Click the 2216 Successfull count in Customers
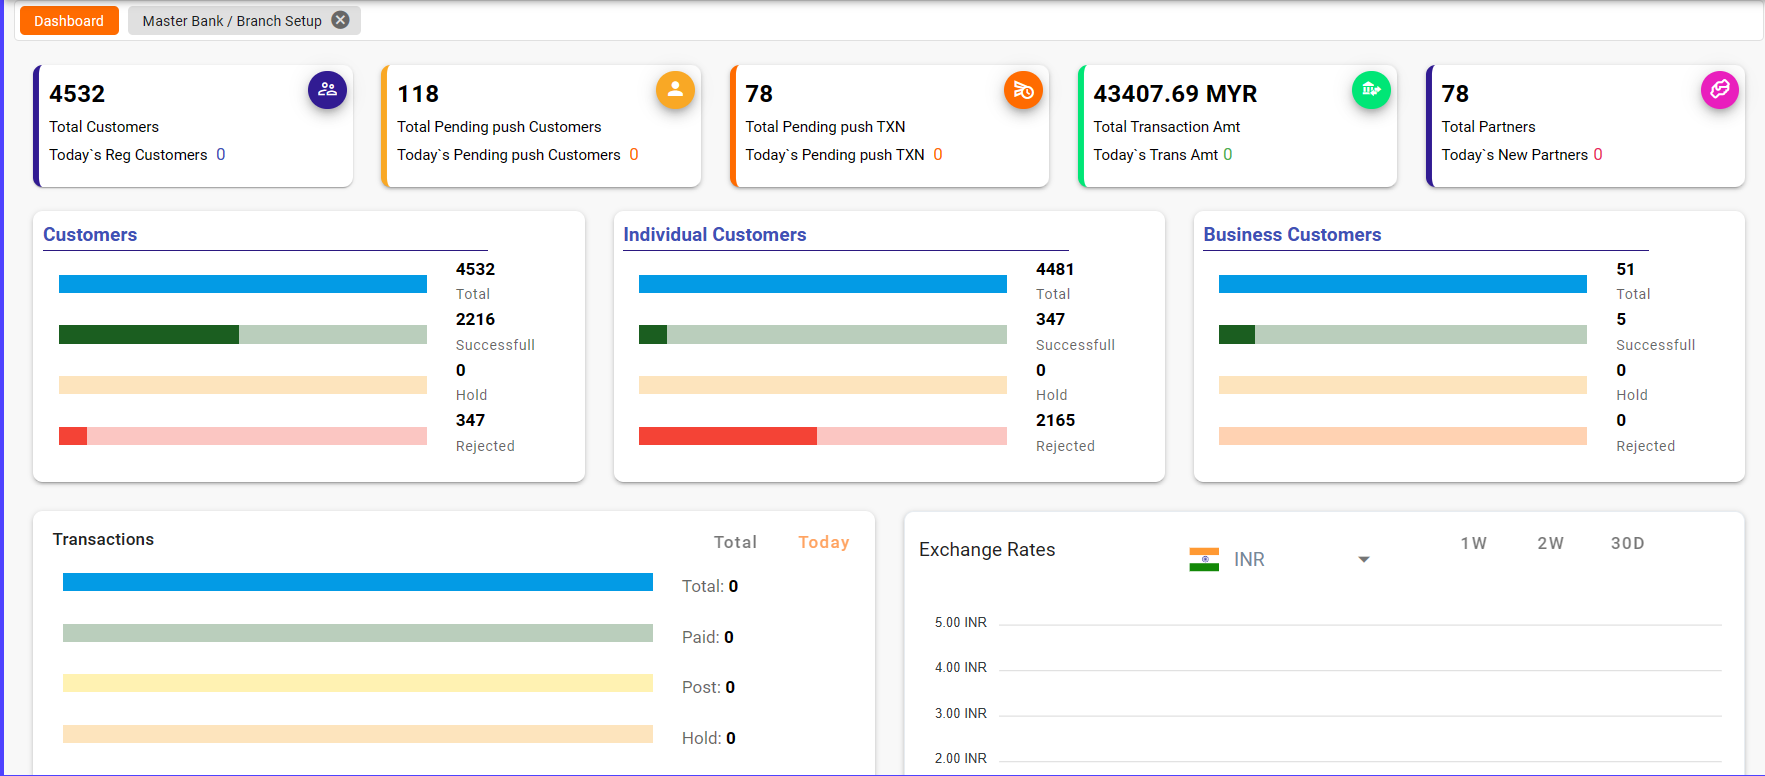The width and height of the screenshot is (1765, 776). pyautogui.click(x=475, y=319)
